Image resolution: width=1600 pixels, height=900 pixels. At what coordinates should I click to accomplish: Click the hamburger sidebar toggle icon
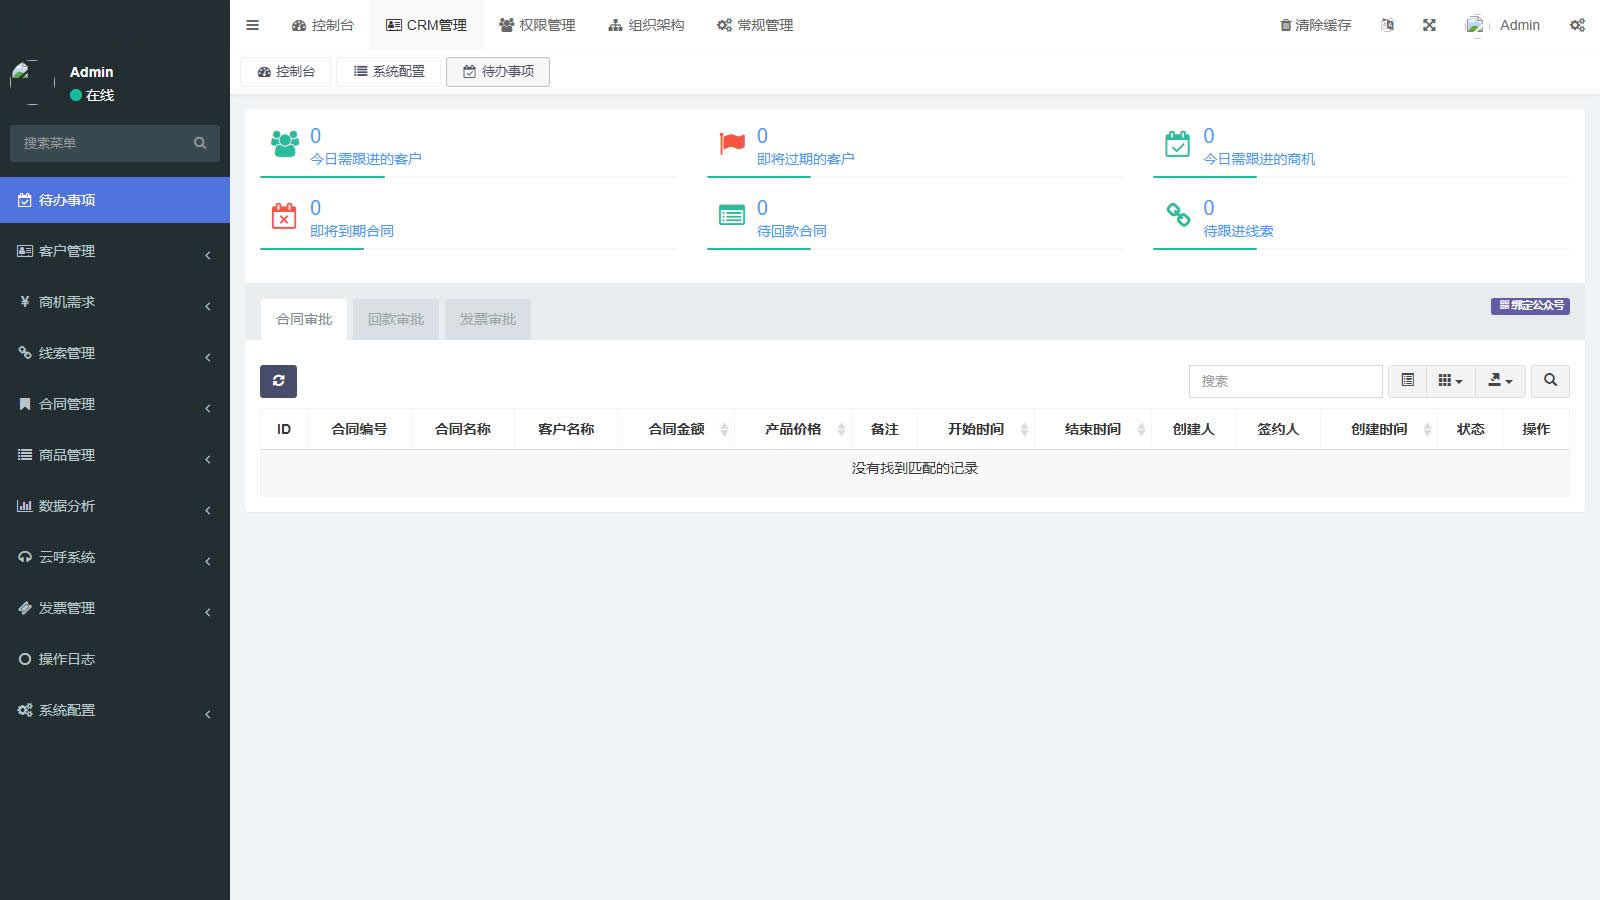click(x=252, y=25)
